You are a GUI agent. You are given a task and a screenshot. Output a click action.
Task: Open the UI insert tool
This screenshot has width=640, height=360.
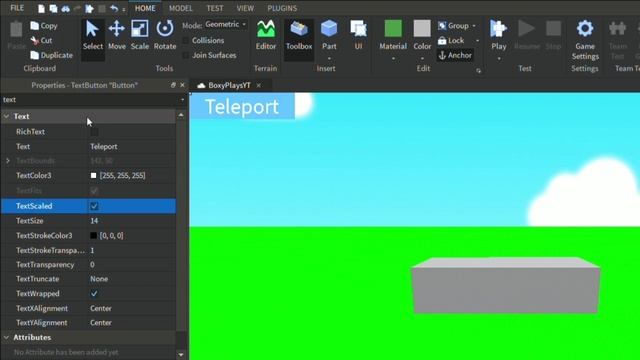pyautogui.click(x=358, y=36)
